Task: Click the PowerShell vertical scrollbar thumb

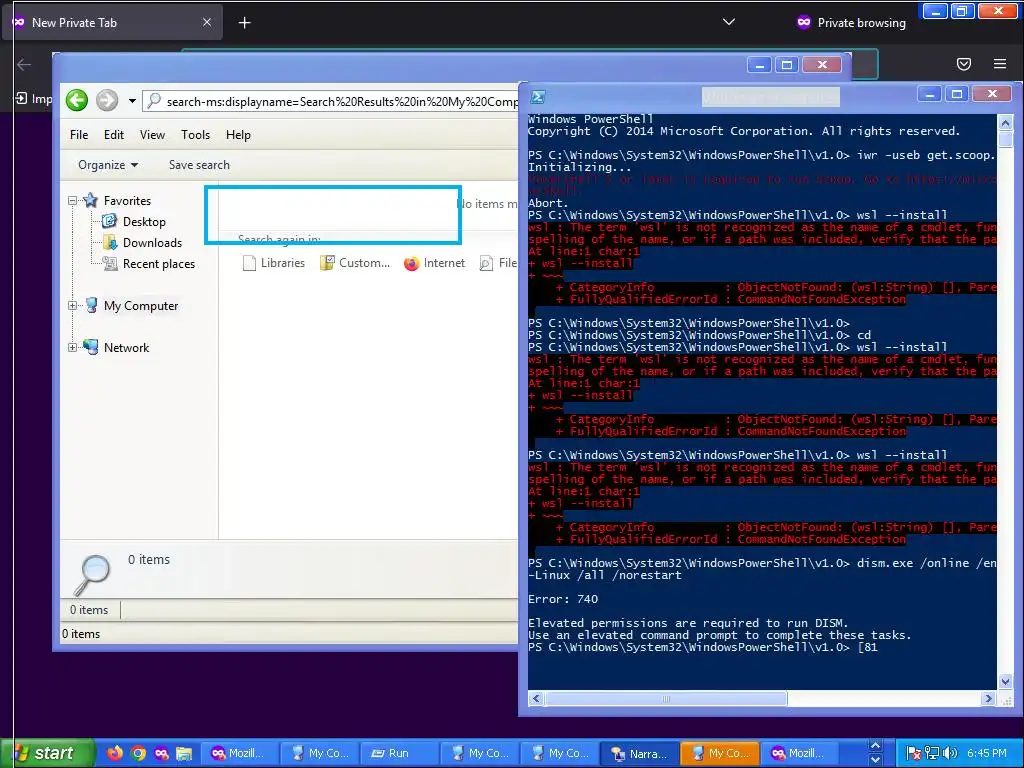Action: click(1006, 139)
